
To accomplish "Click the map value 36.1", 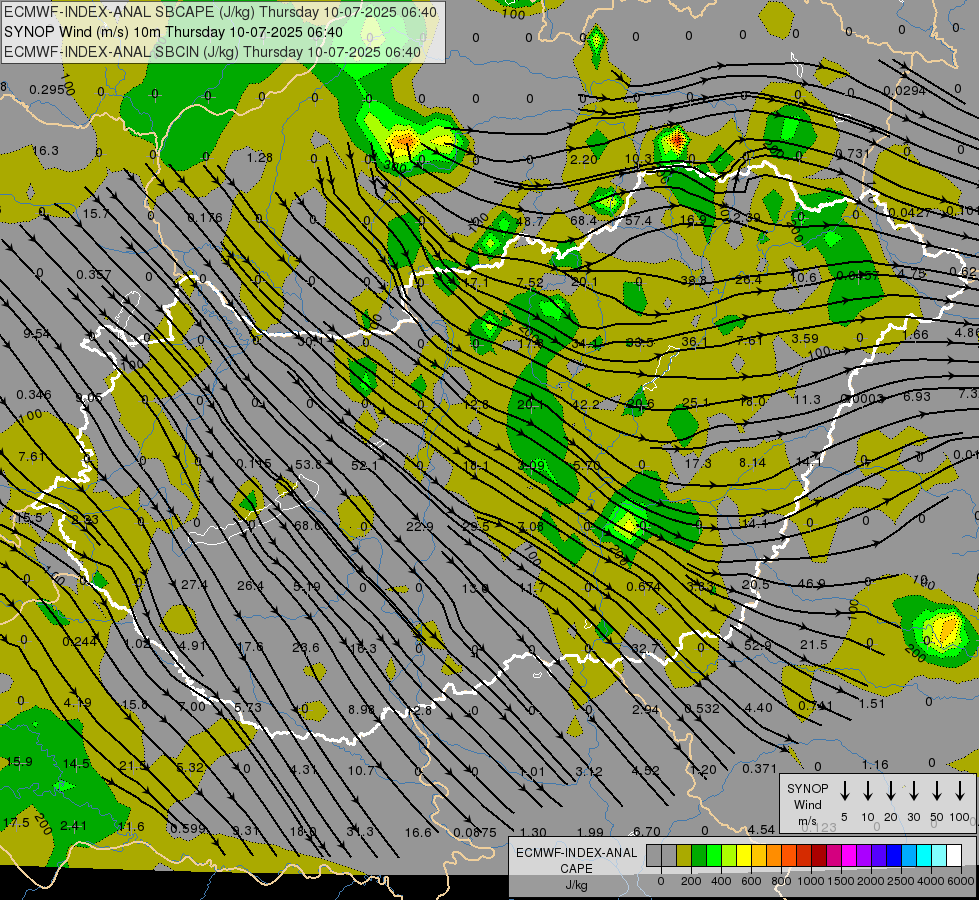I will coord(694,342).
